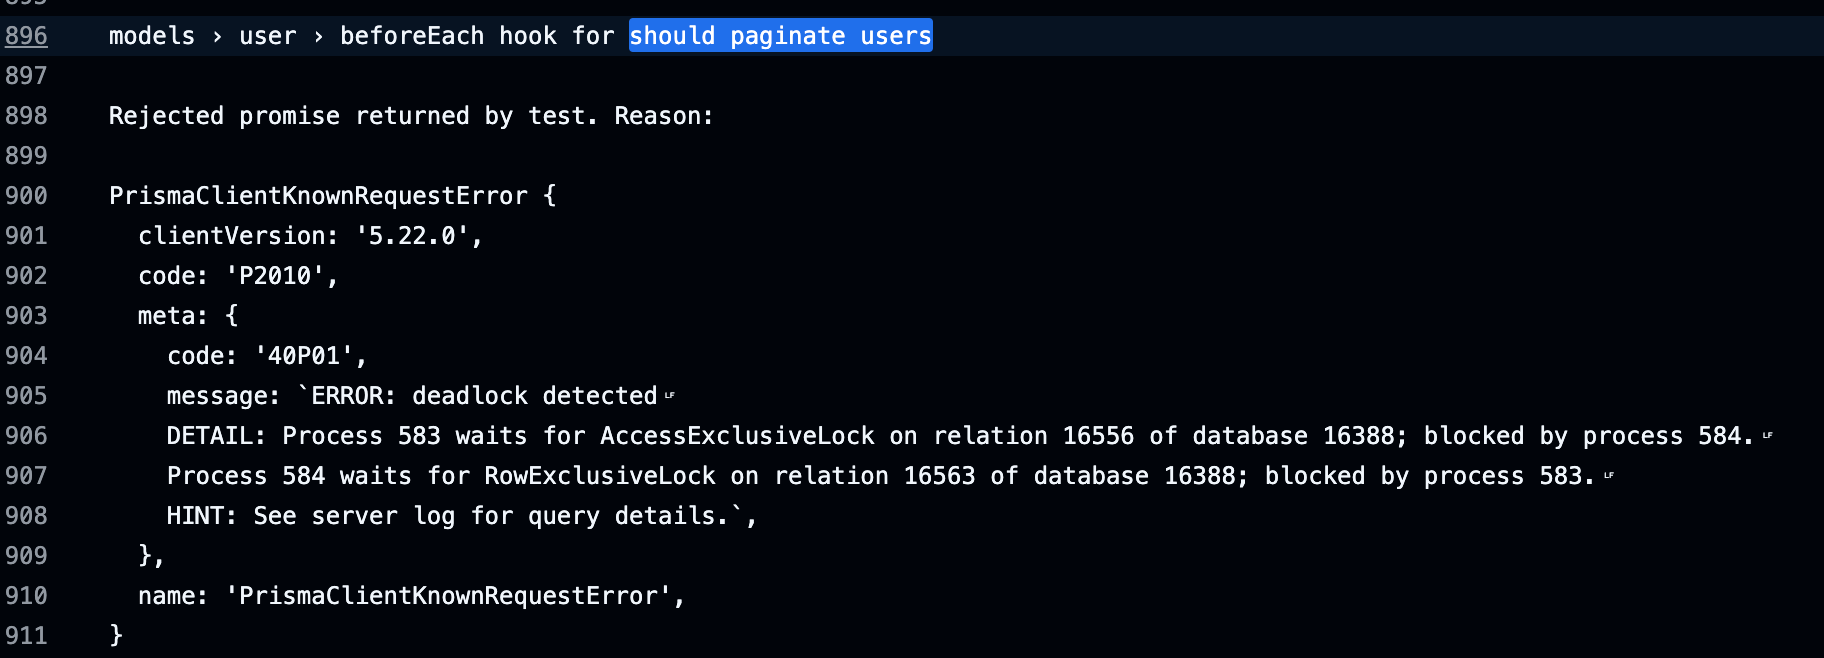Click line number 910
This screenshot has height=658, width=1824.
[x=26, y=596]
